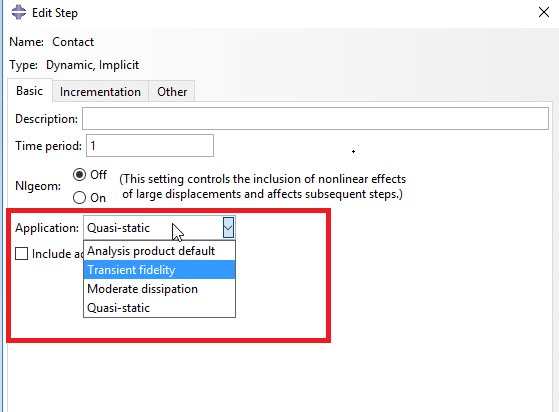Click the Time period input field

tap(150, 145)
